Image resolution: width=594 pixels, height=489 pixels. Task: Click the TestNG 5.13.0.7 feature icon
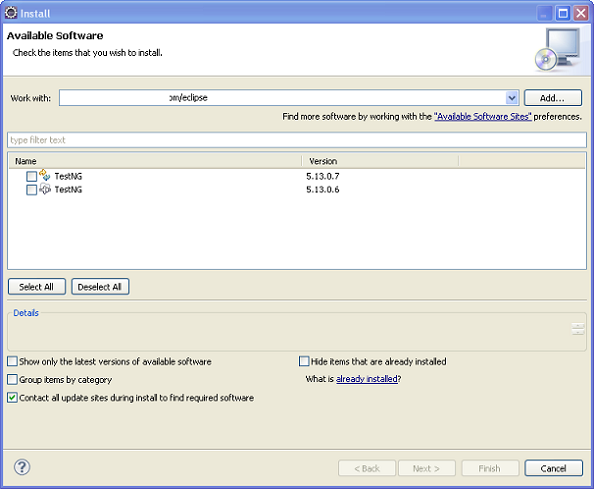coord(45,175)
